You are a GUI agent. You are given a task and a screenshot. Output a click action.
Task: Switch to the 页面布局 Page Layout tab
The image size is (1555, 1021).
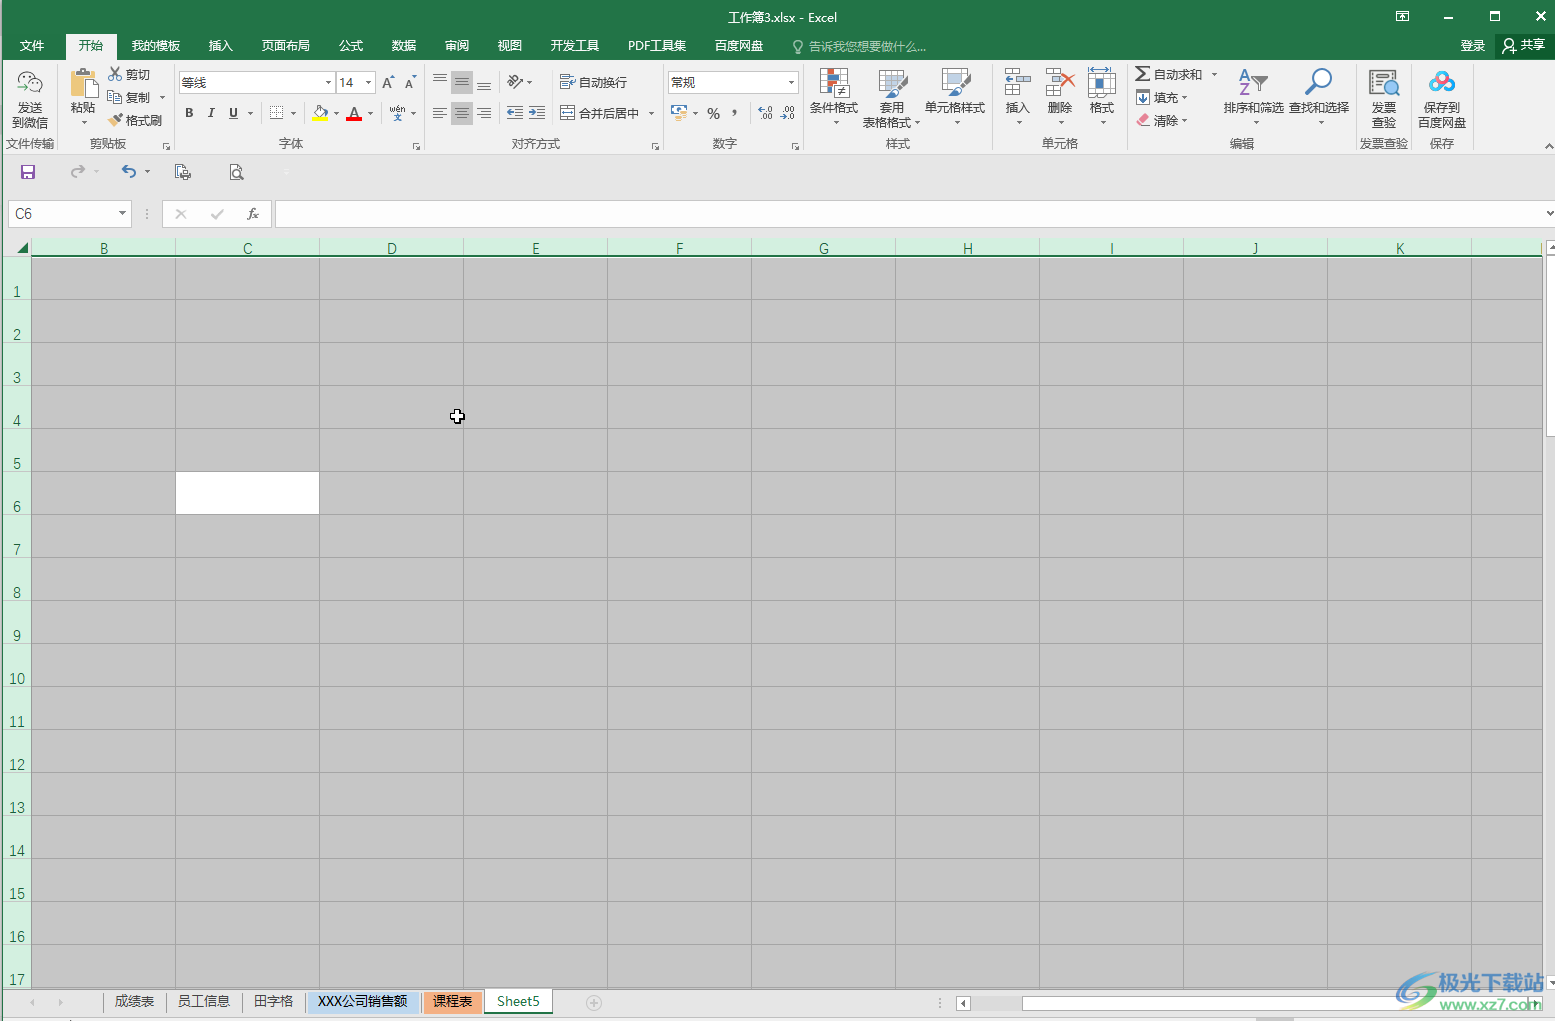pyautogui.click(x=286, y=46)
